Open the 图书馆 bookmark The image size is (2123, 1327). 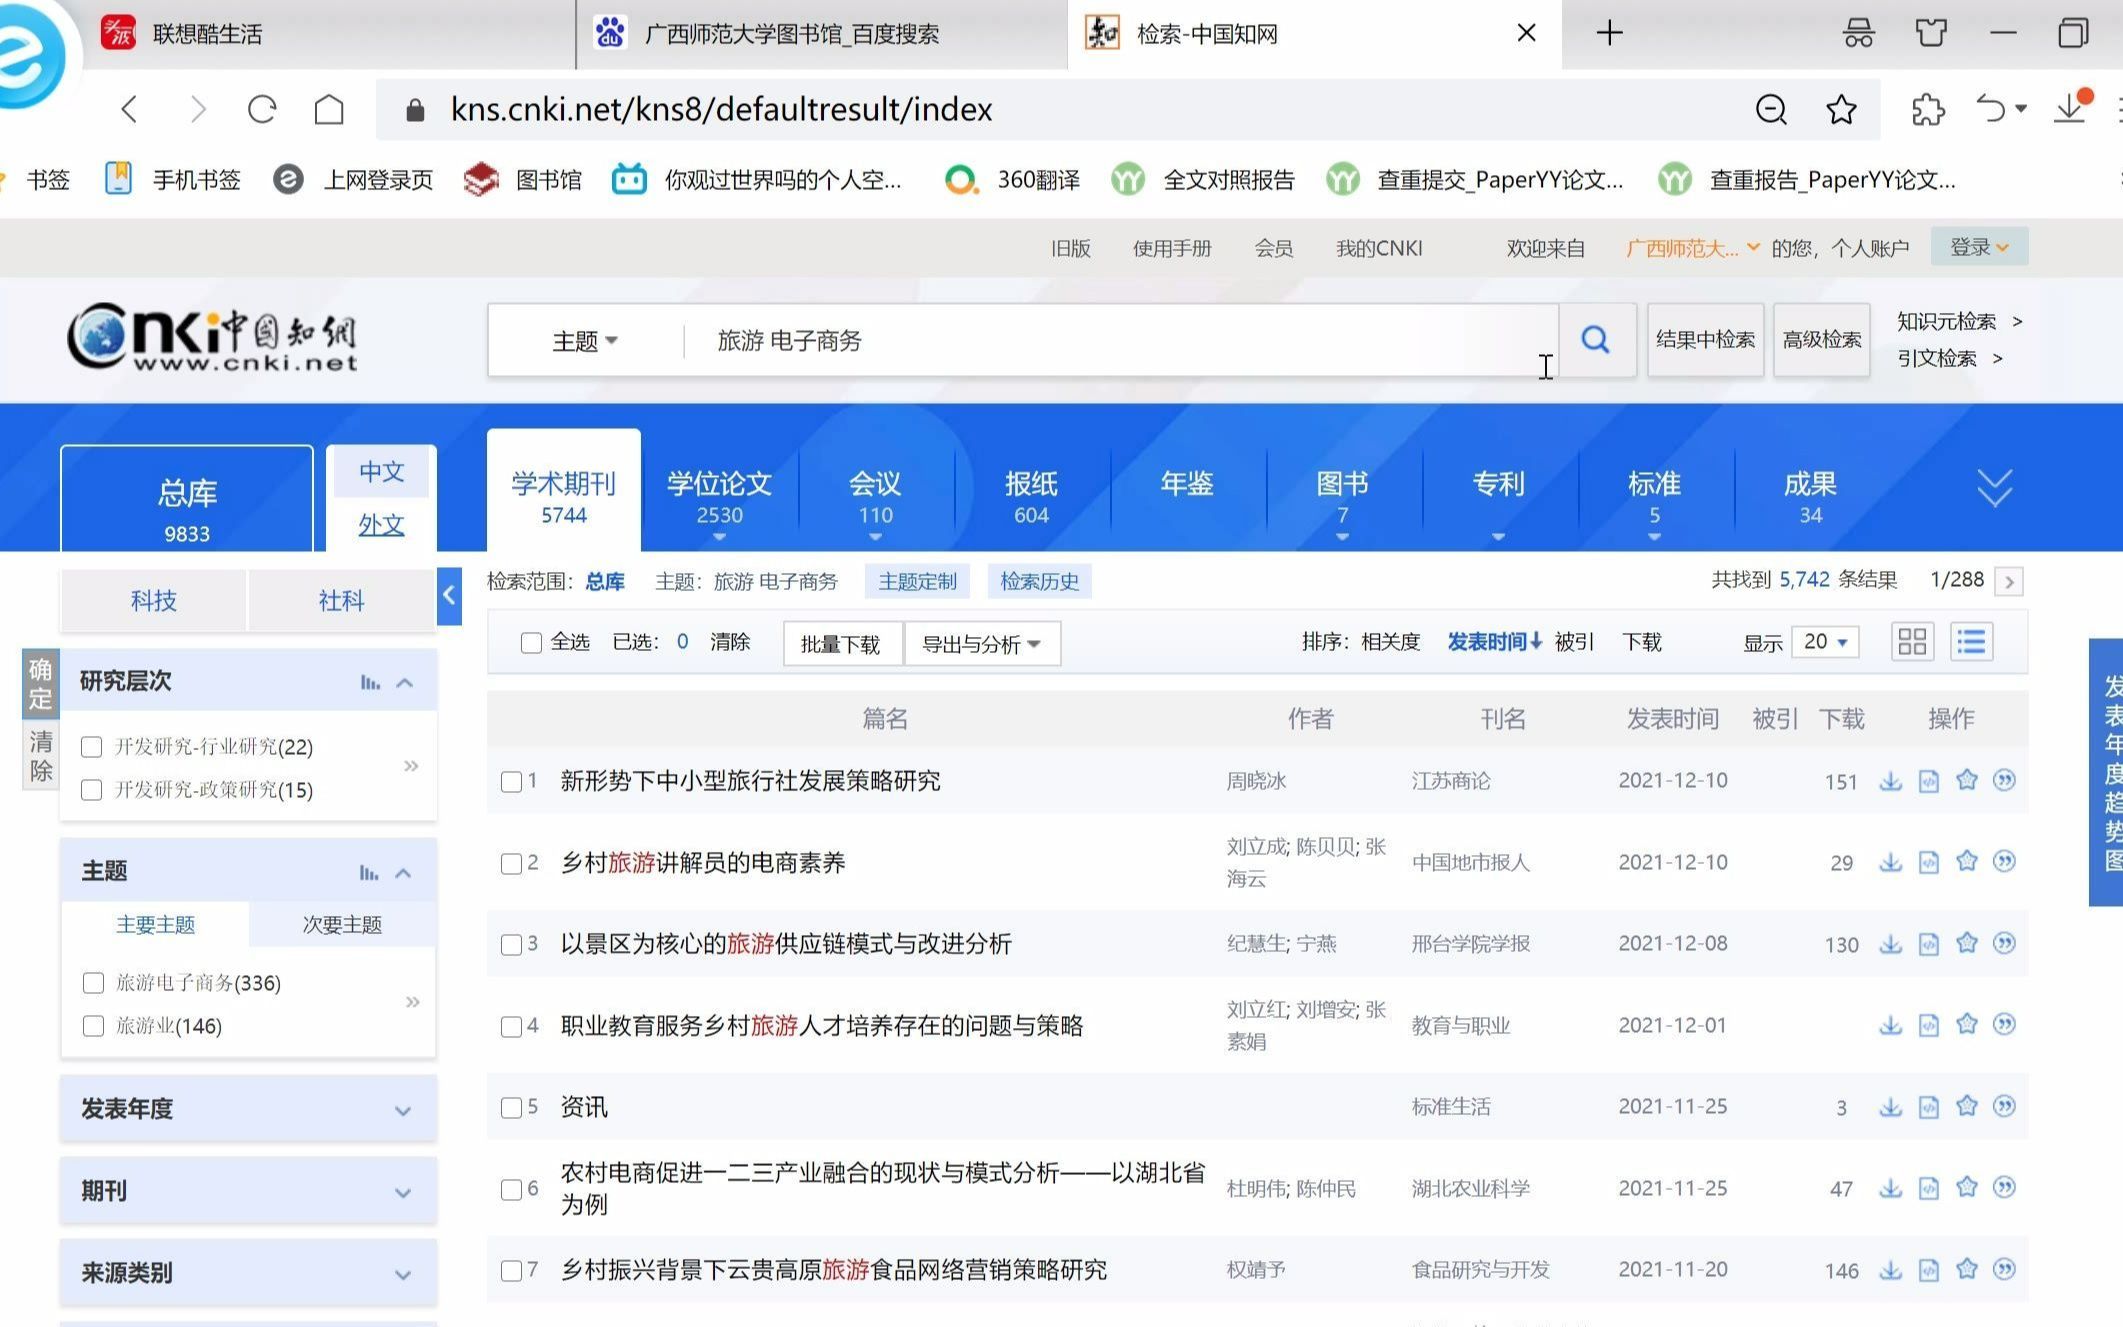tap(523, 179)
